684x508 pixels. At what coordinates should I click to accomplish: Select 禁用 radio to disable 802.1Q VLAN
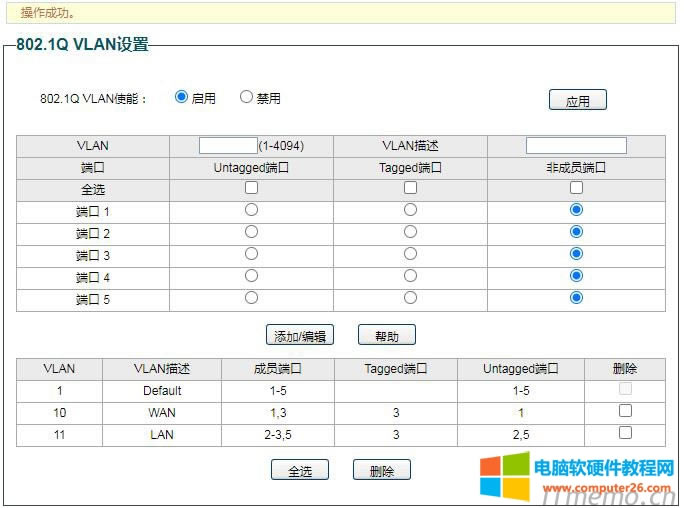246,97
